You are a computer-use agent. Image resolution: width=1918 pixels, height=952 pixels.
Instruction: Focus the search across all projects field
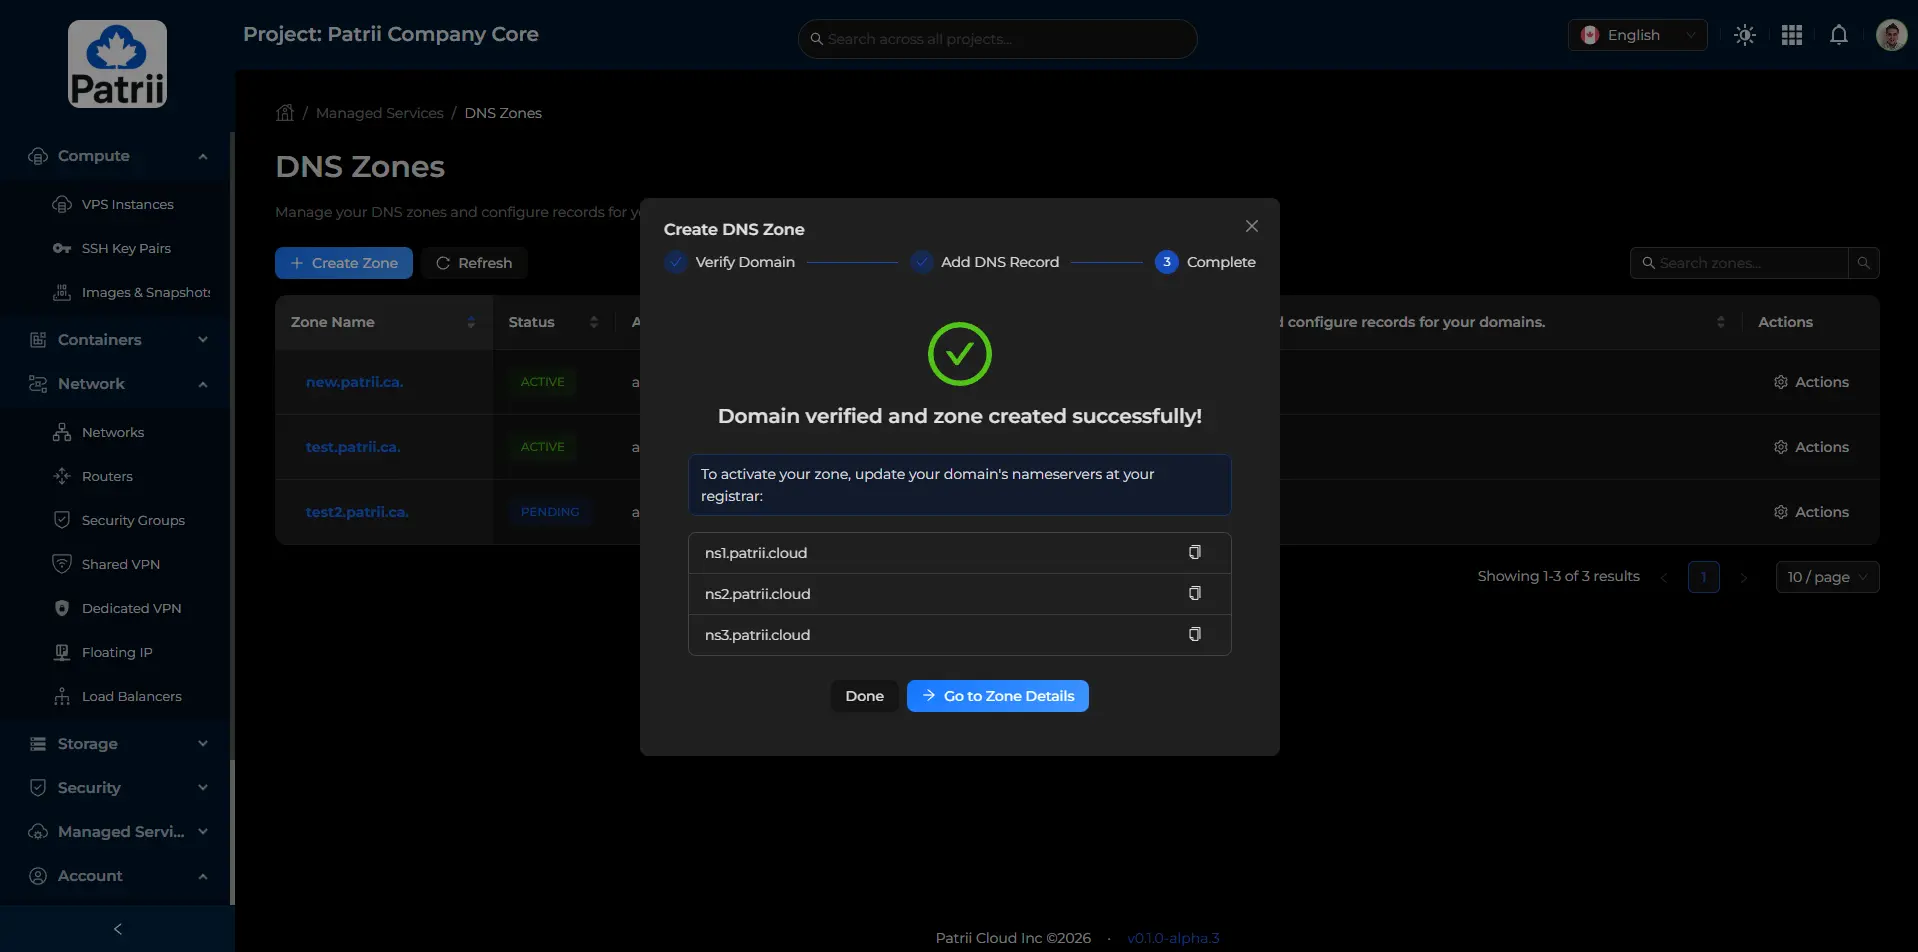pos(1000,39)
